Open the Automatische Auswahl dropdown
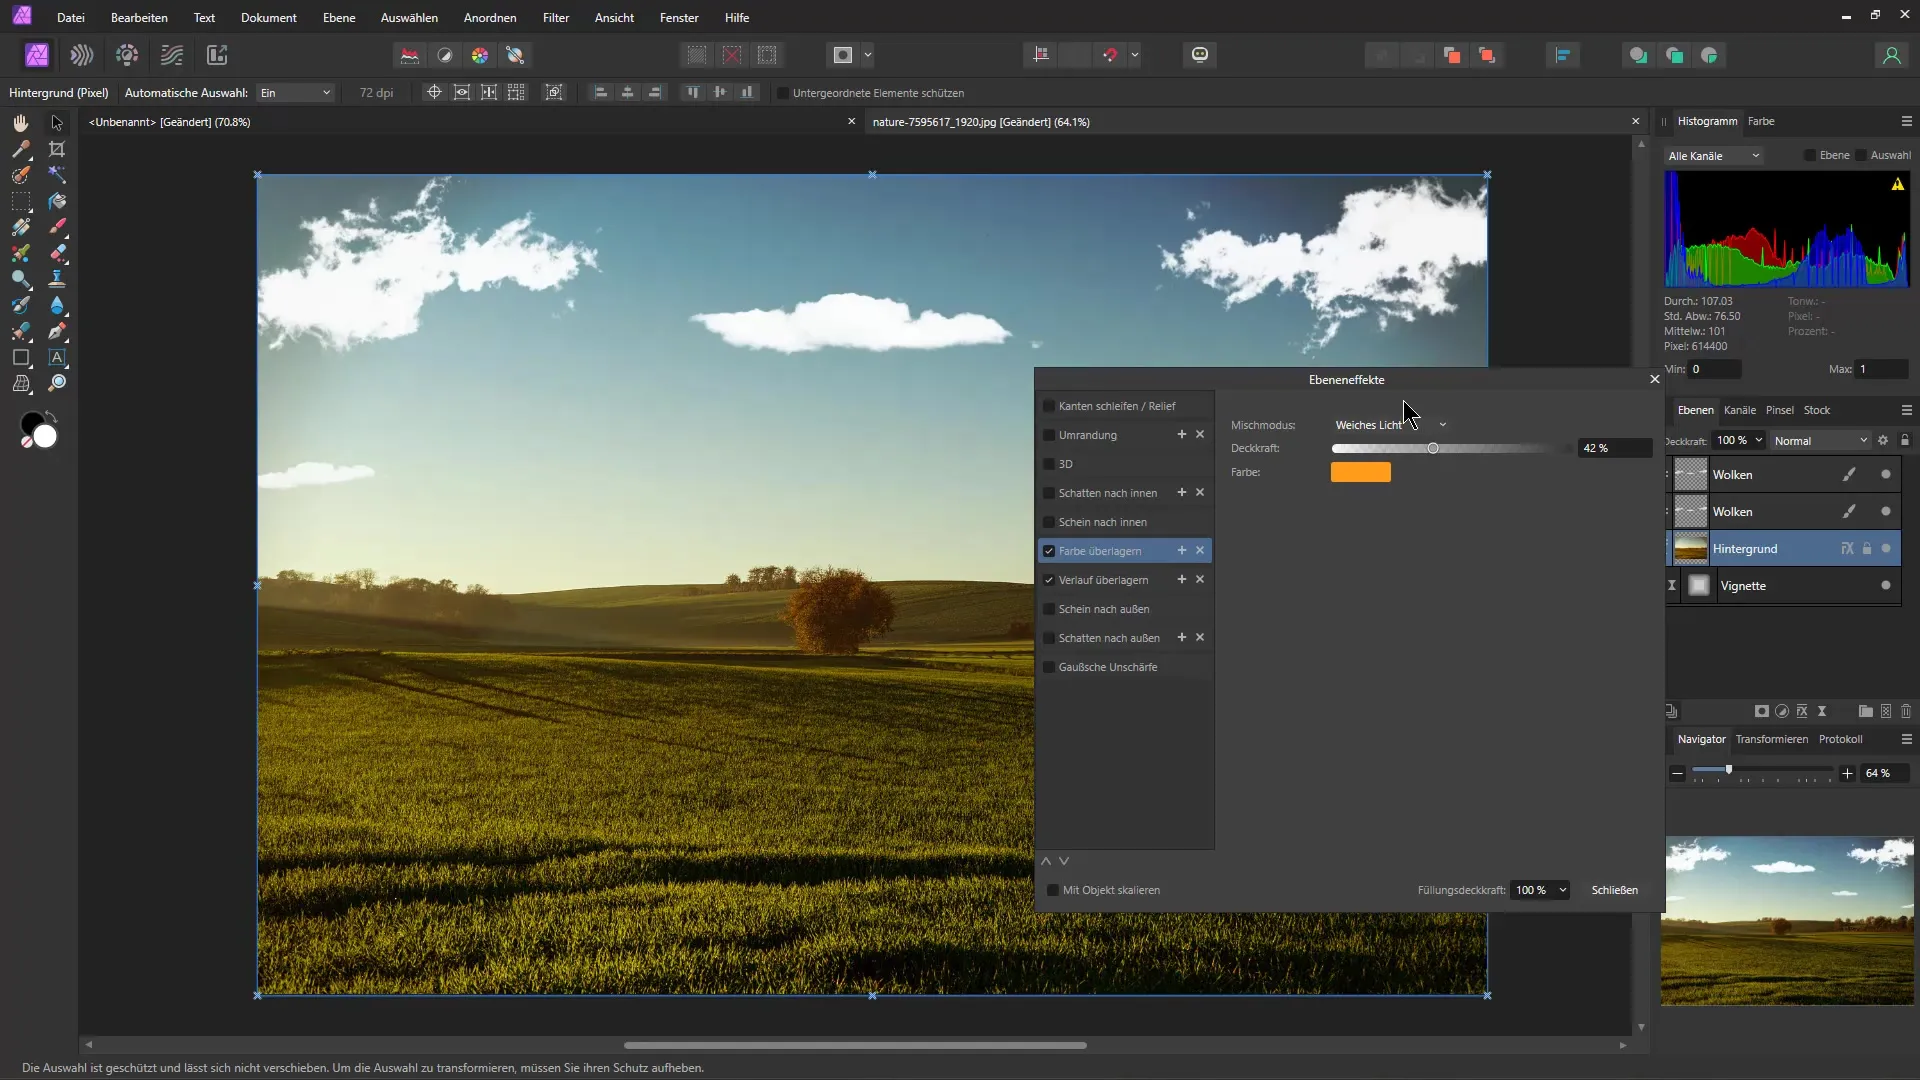The image size is (1920, 1080). click(x=295, y=93)
